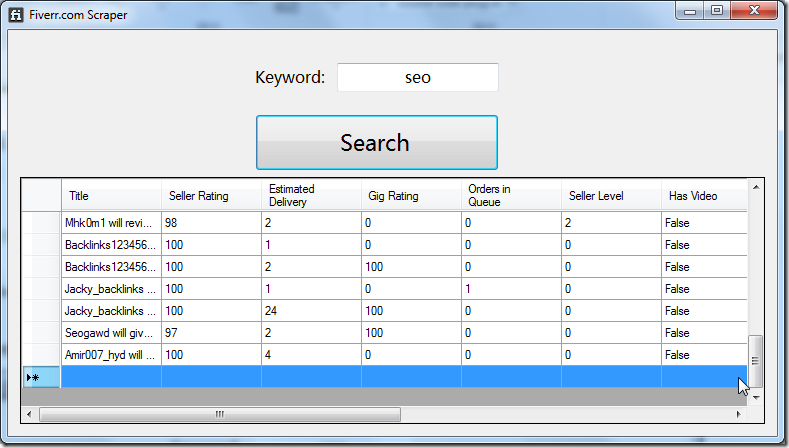Click the Search button
The width and height of the screenshot is (789, 448).
coord(376,142)
